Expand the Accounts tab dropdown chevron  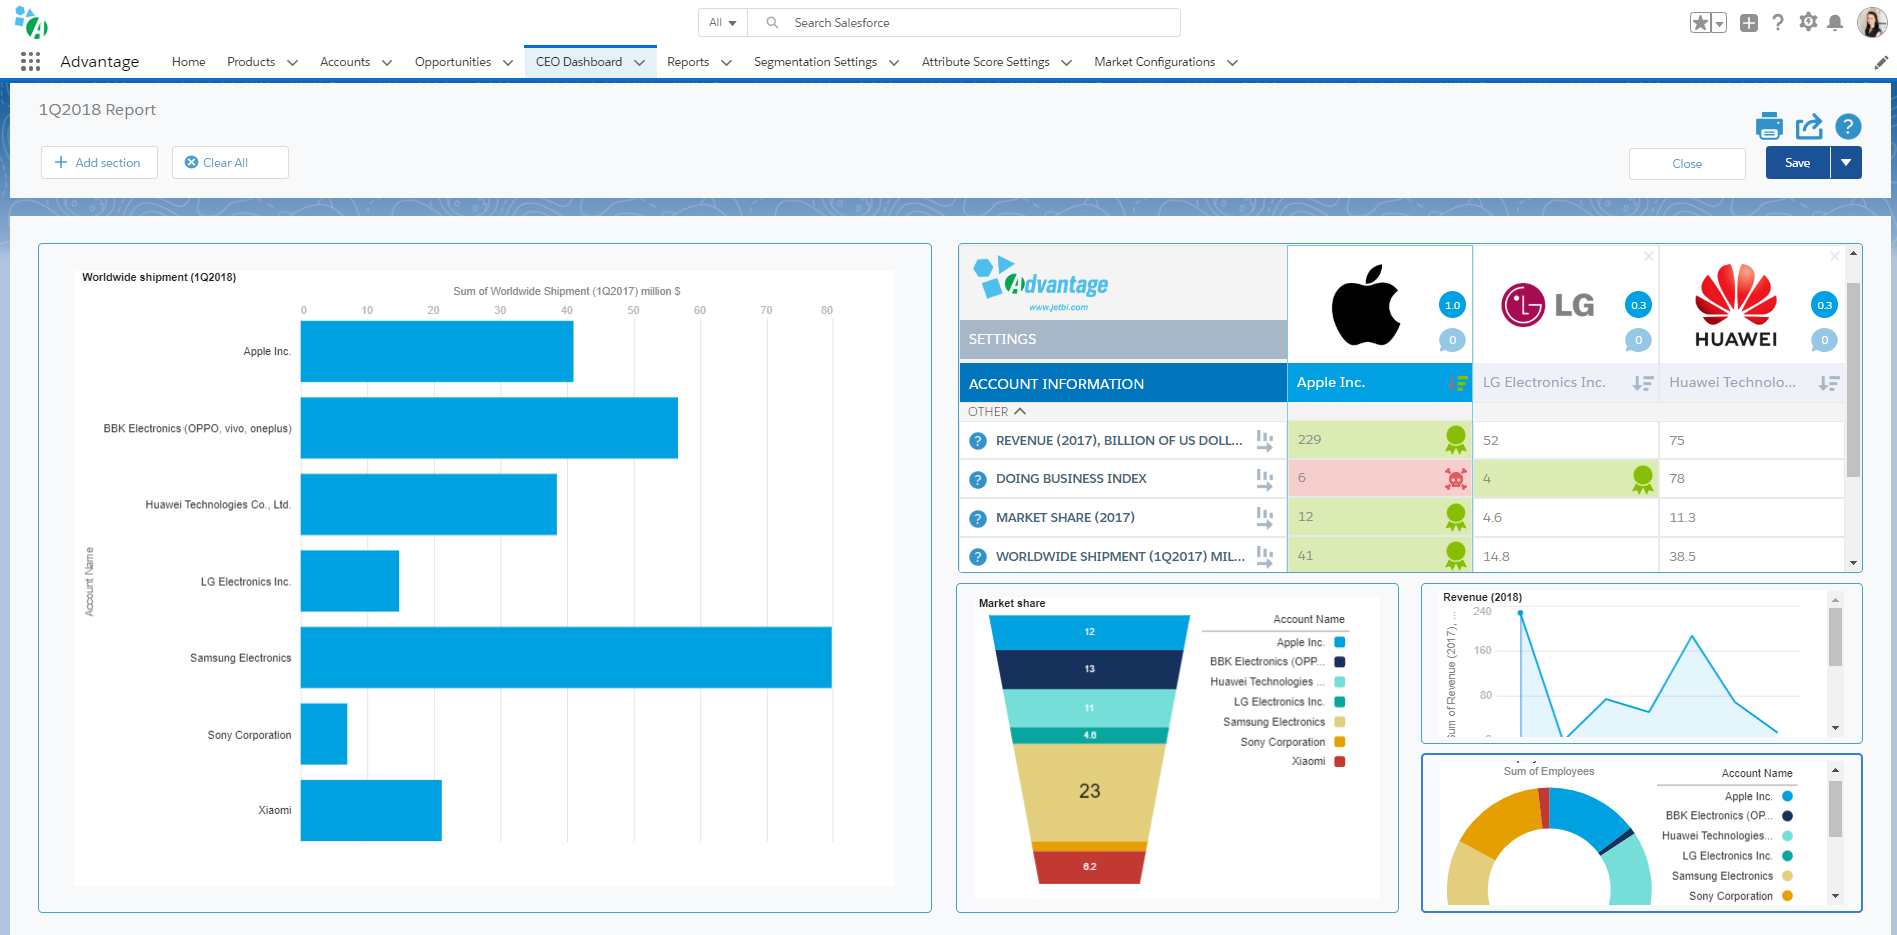tap(387, 62)
